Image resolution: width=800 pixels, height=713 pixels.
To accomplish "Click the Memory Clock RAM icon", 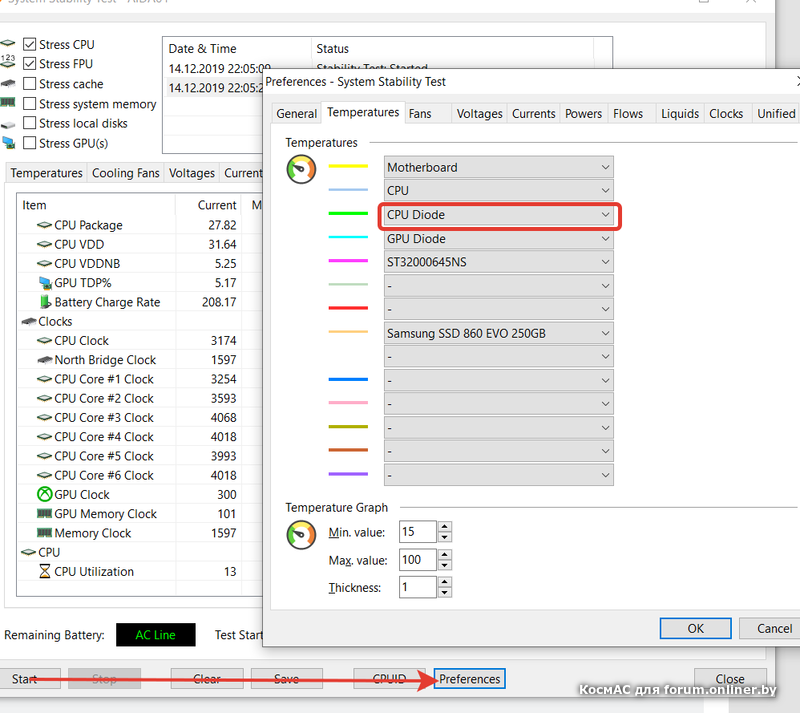I will [x=44, y=533].
